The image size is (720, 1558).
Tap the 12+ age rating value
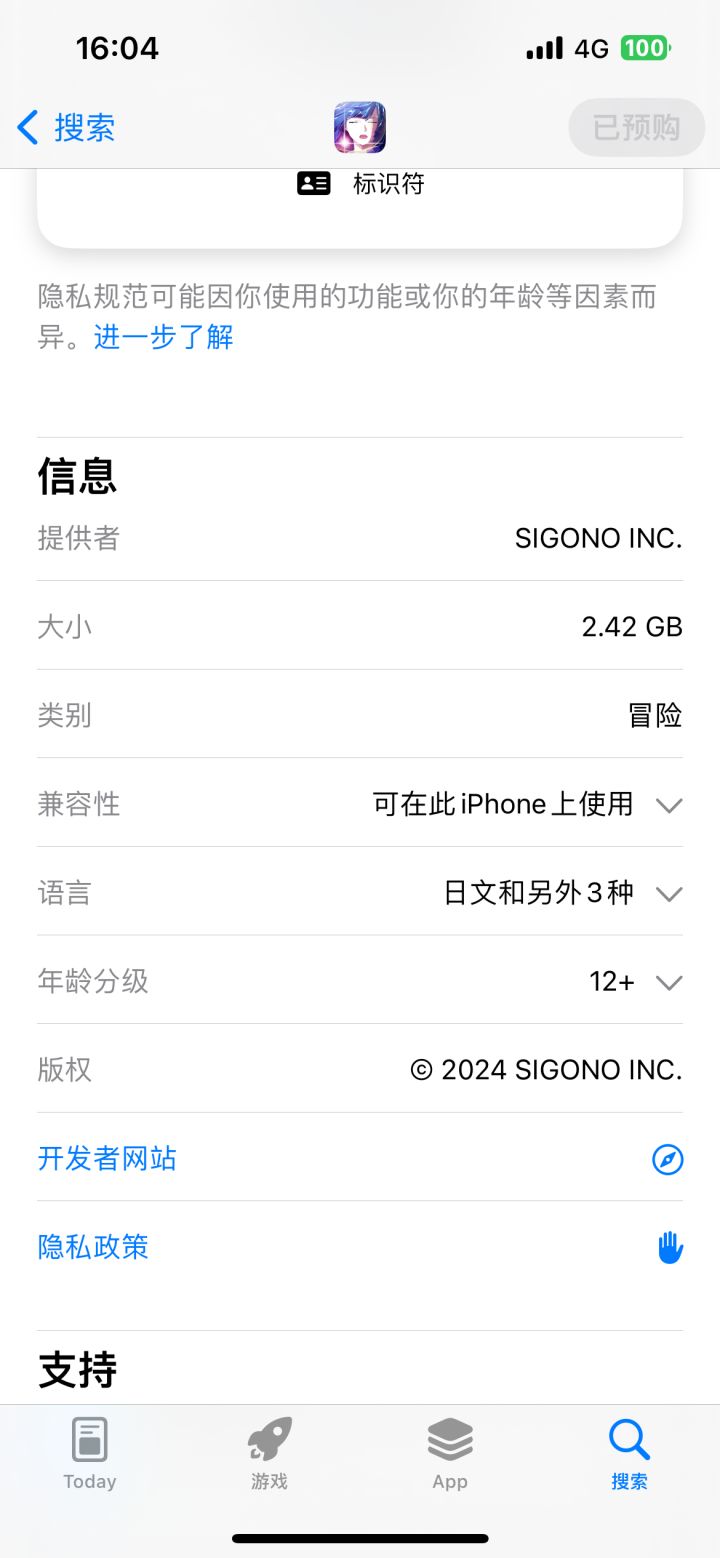(x=611, y=982)
